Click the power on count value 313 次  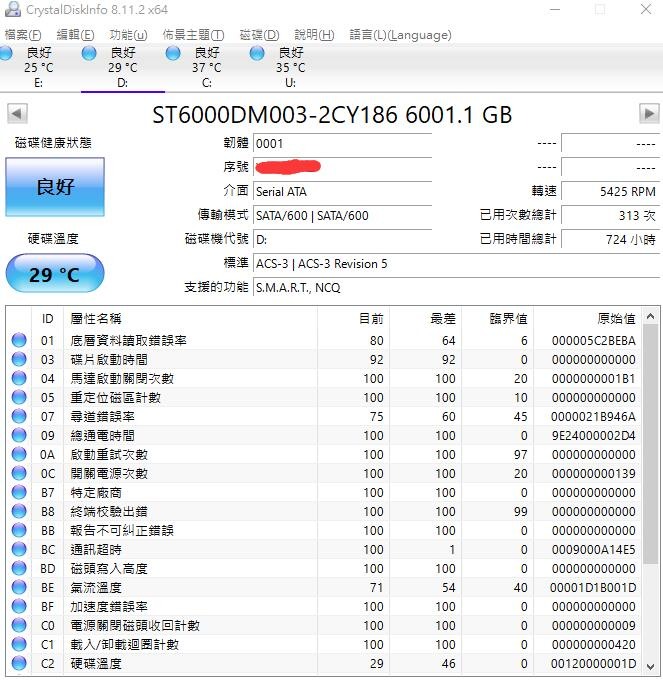611,216
